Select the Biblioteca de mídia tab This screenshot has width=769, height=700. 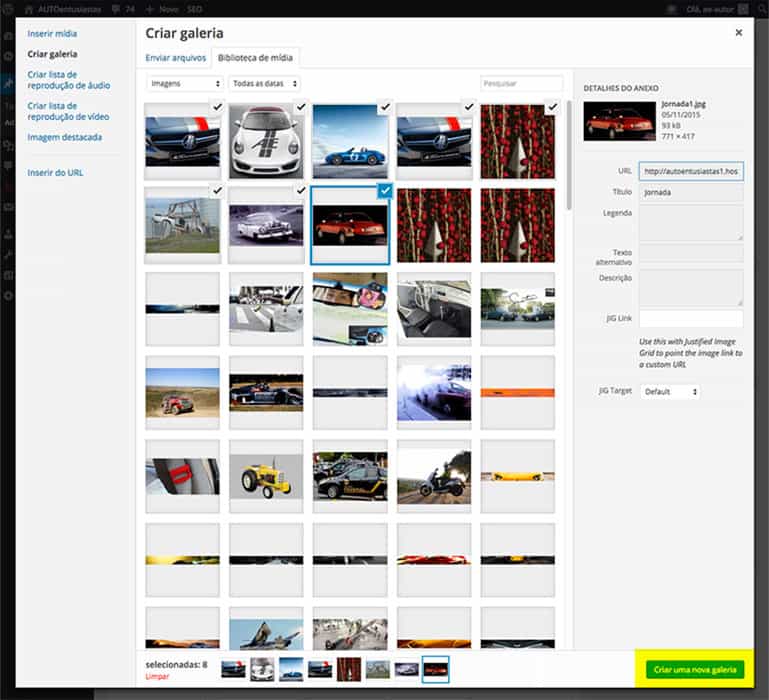click(256, 57)
